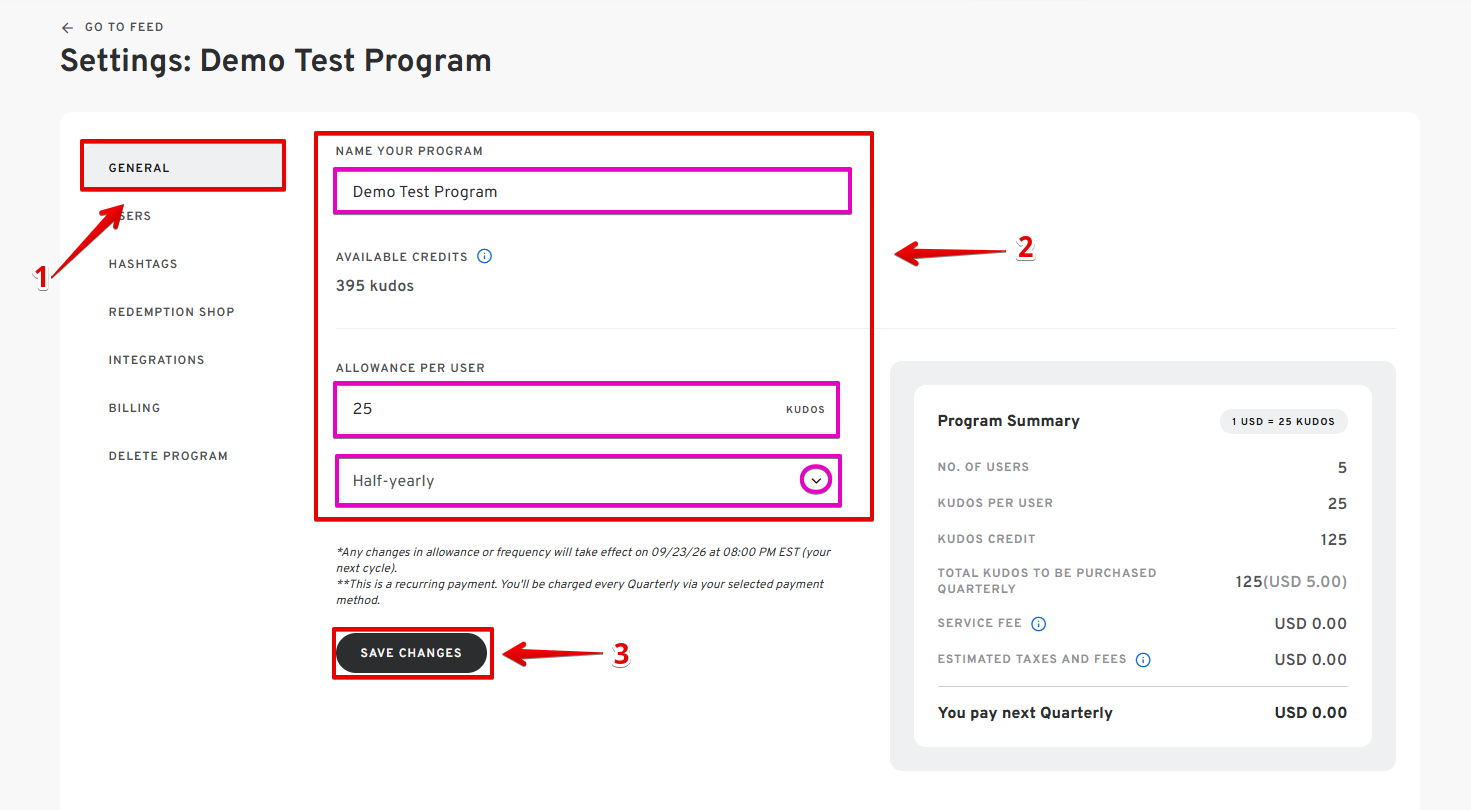Click the 1 USD = 25 Kudos badge
The image size is (1471, 810).
coord(1284,421)
